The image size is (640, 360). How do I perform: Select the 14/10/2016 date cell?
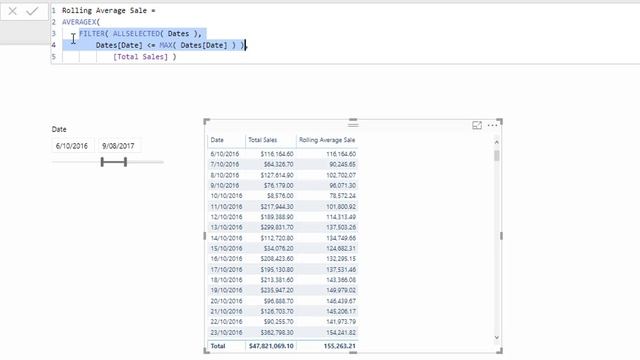point(227,238)
